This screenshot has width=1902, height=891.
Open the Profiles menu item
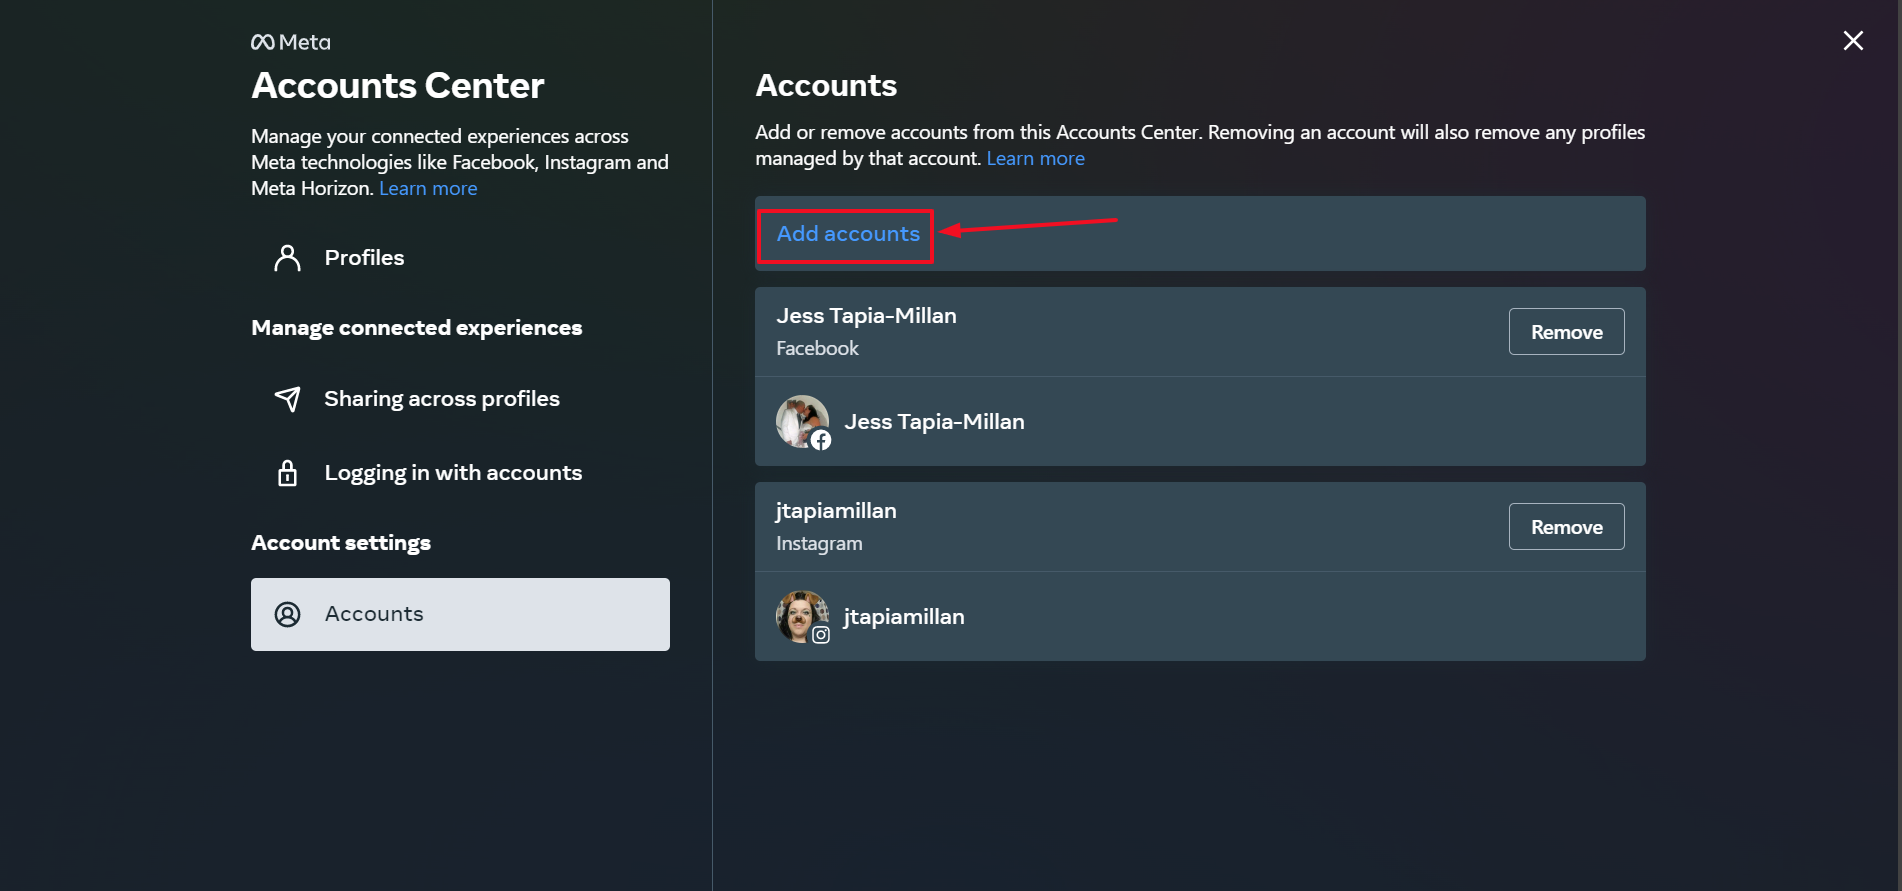460,258
